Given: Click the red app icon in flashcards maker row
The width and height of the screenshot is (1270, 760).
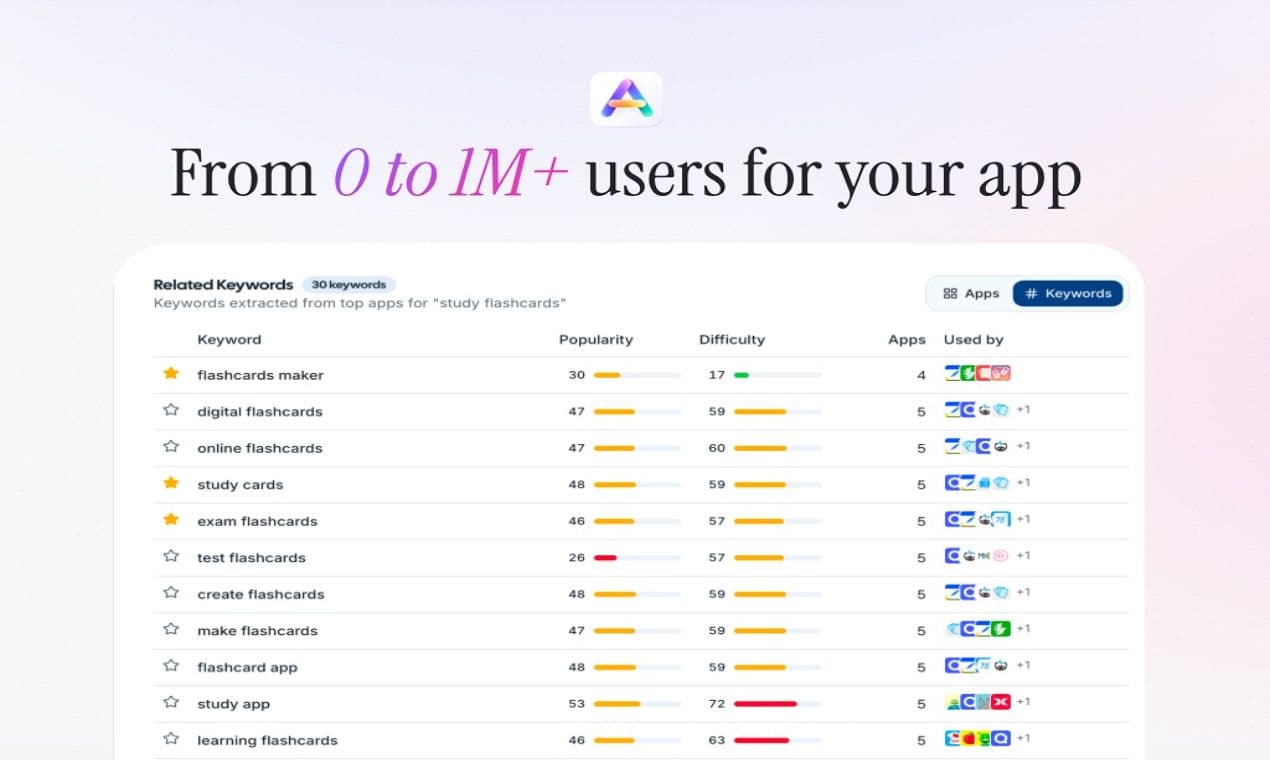Looking at the screenshot, I should click(984, 373).
